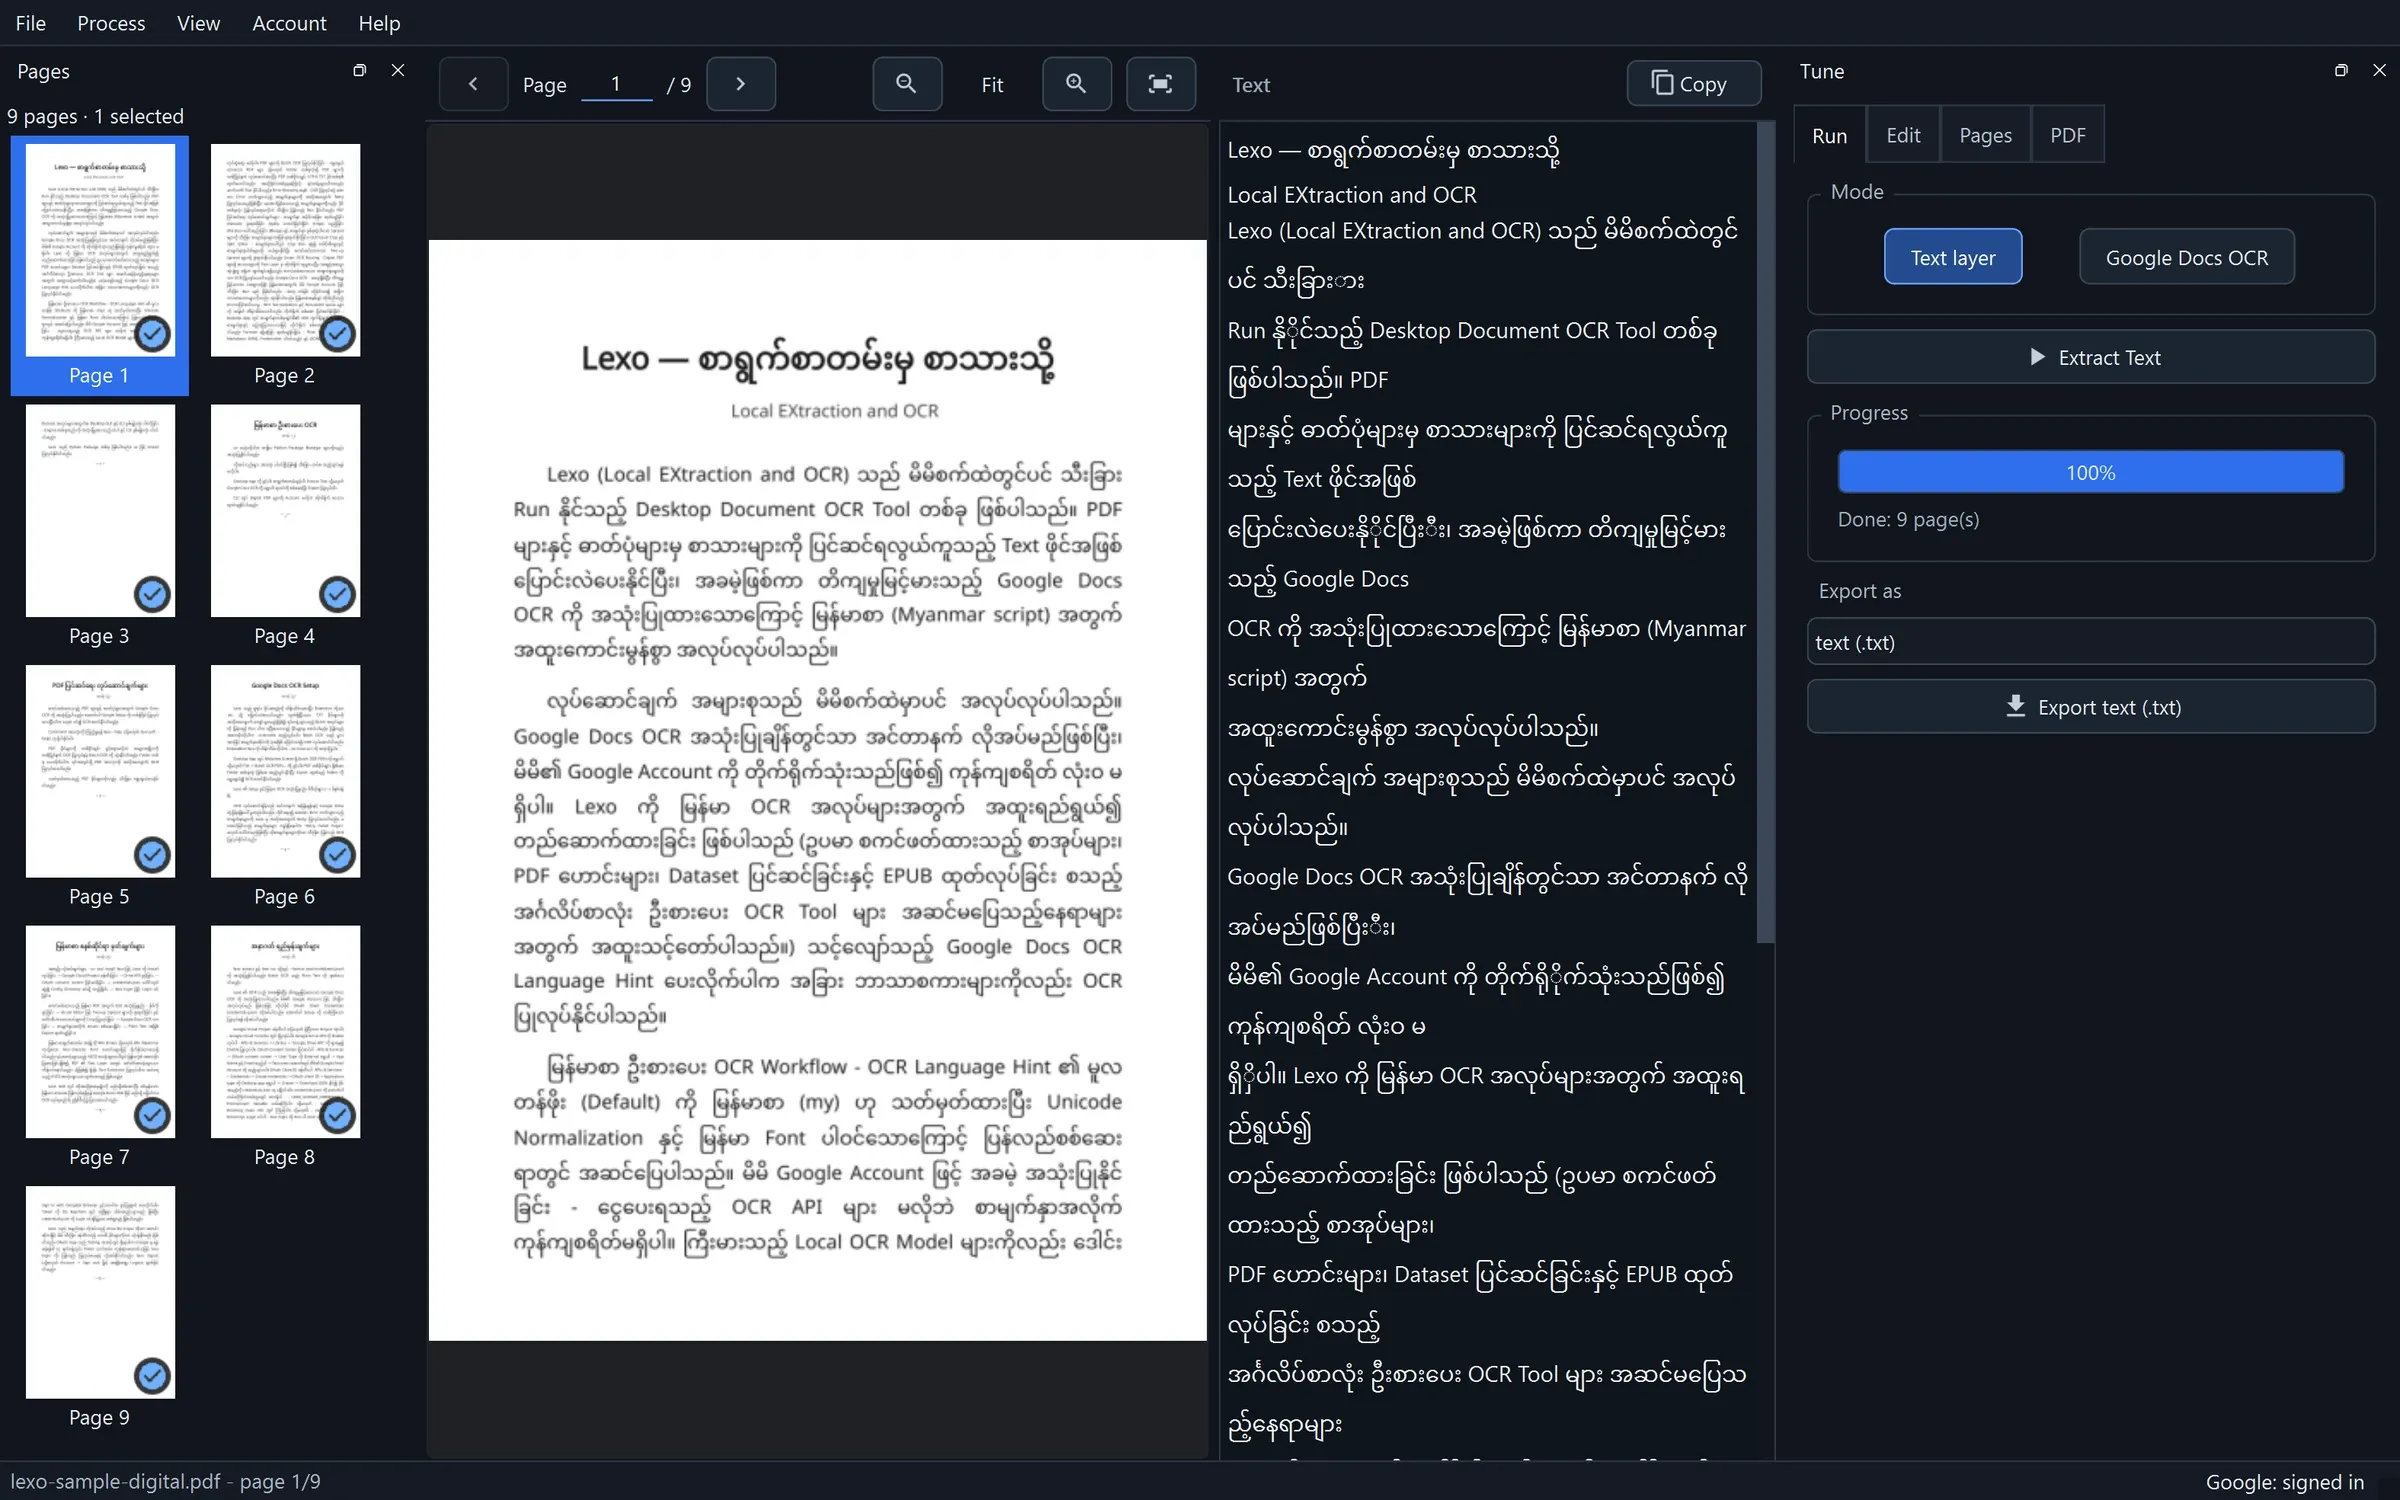Screen dimensions: 2400x1500
Task: Switch to the Edit tab
Action: point(1903,135)
